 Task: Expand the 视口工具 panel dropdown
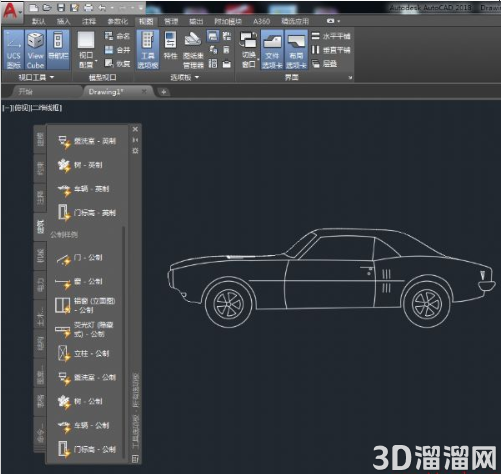[36, 78]
